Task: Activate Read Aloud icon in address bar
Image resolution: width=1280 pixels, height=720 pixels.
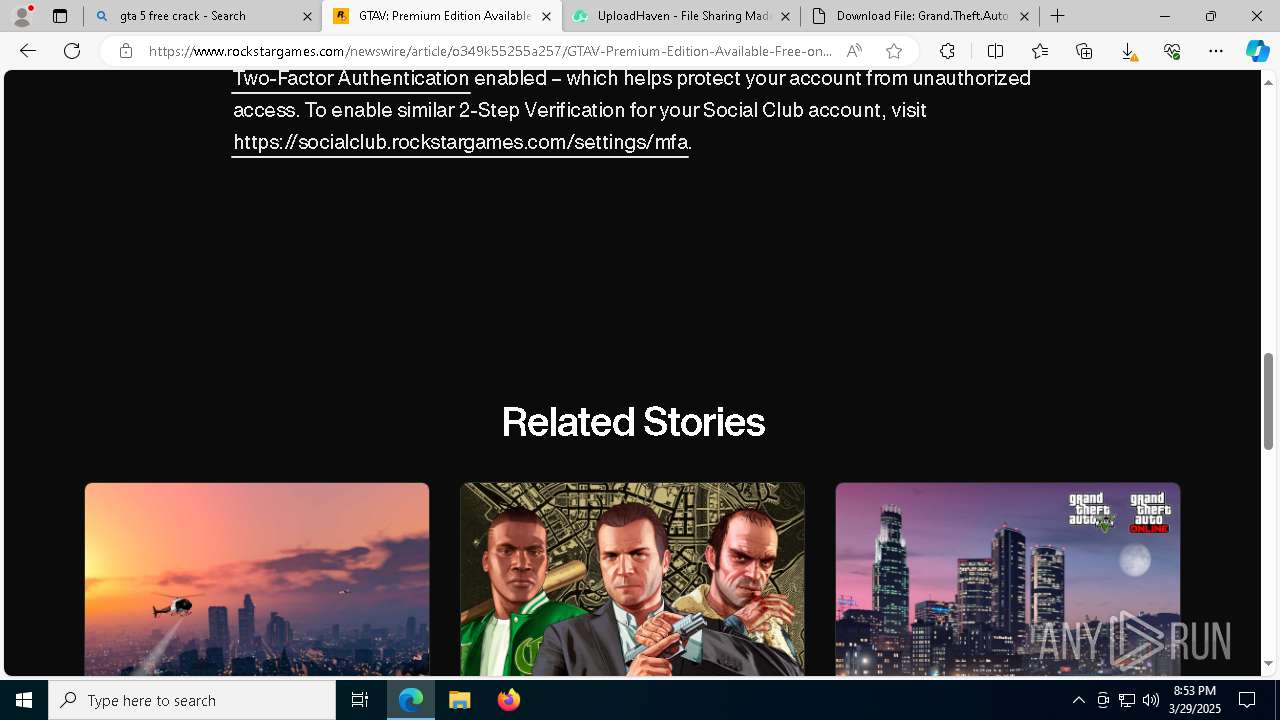Action: point(854,51)
